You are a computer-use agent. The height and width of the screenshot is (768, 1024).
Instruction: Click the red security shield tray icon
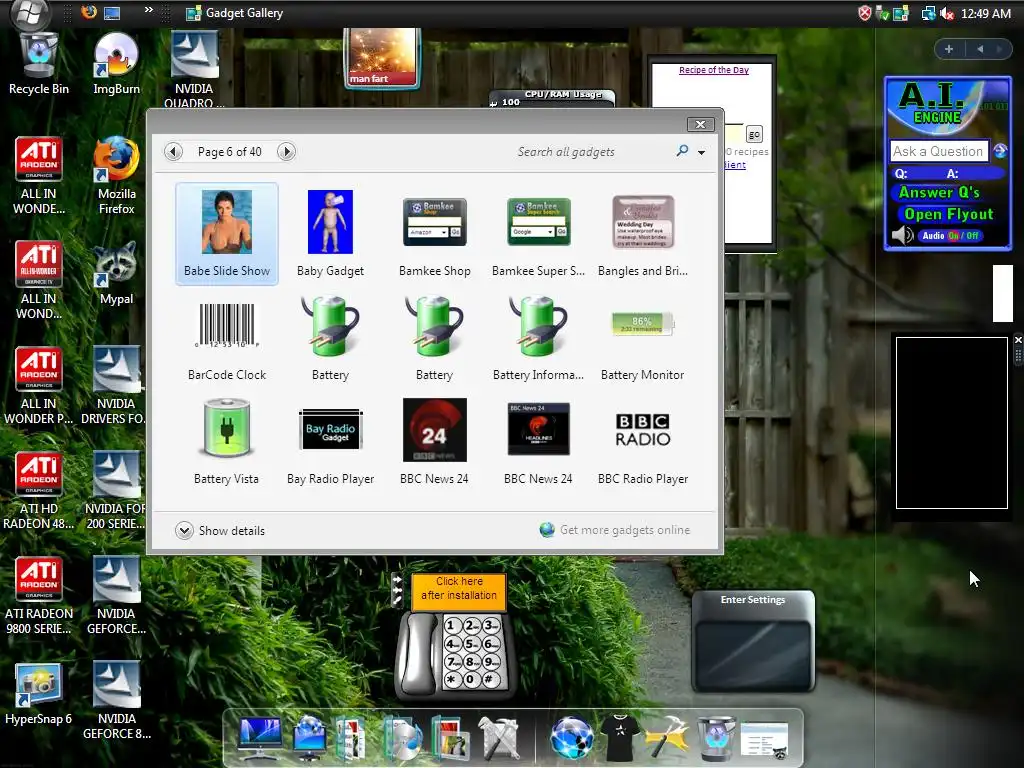coord(864,13)
